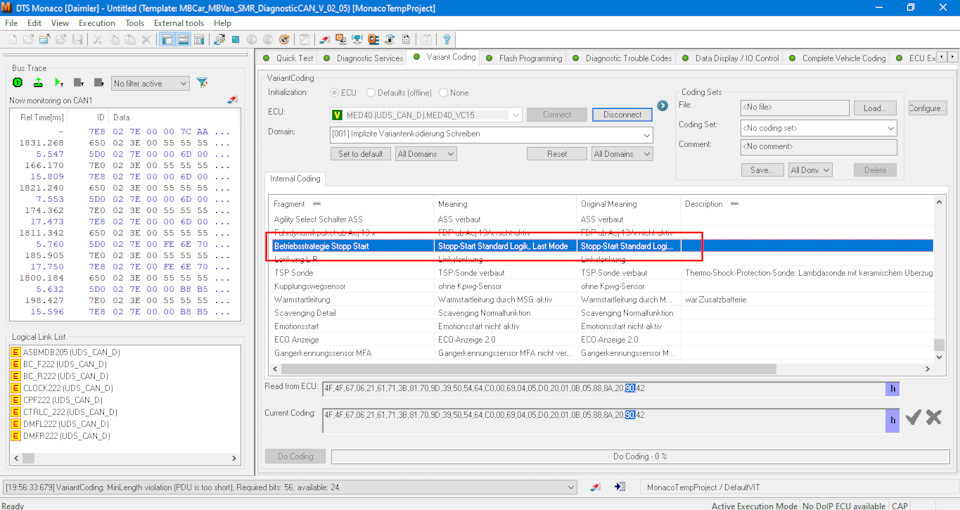Switch to the Quick Test tab

288,58
